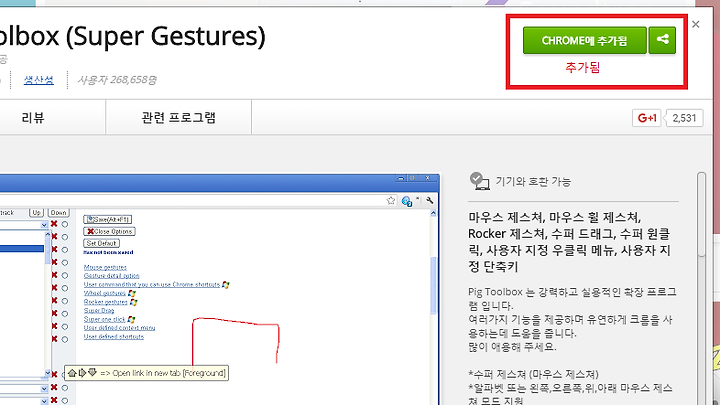Switch to the 리뷰 tab

[33, 118]
